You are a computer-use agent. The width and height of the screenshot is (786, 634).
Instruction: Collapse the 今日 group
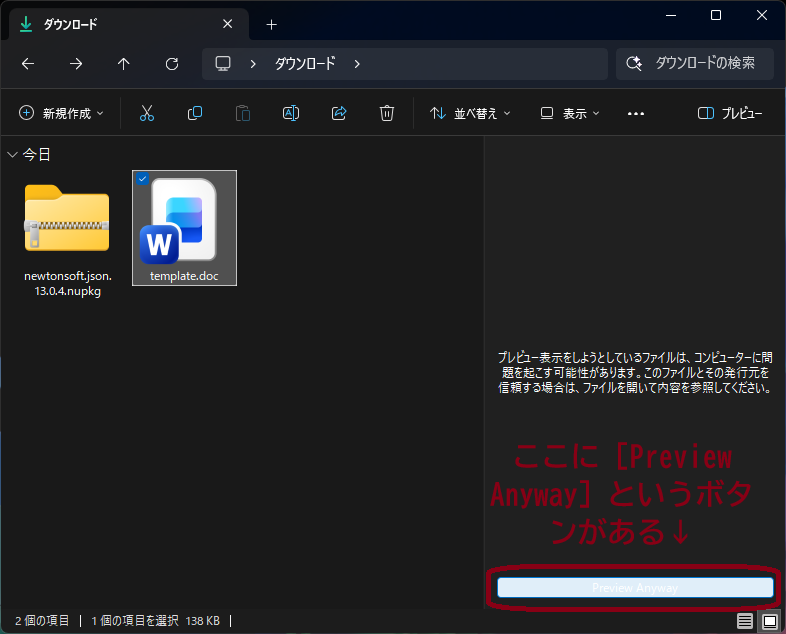coord(13,154)
